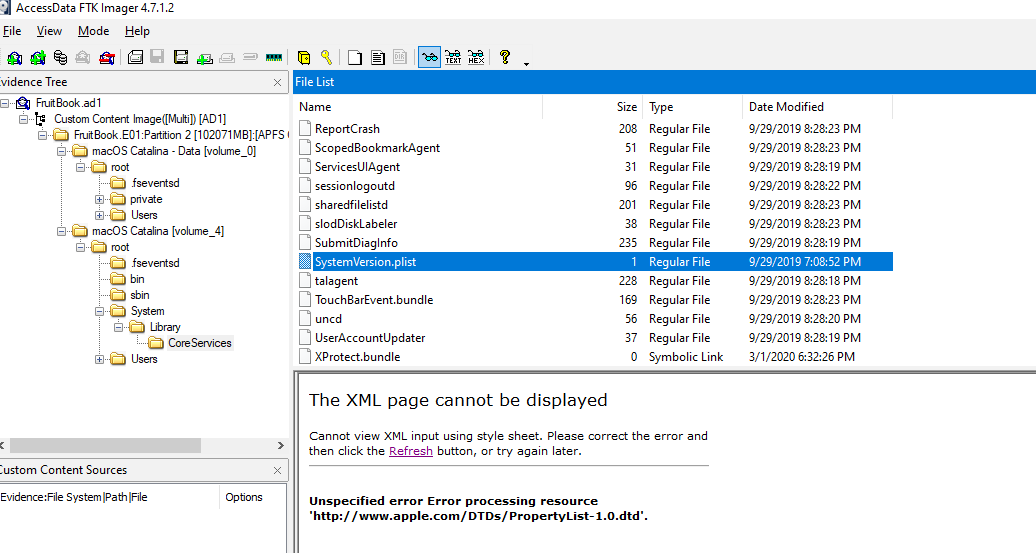Collapse the macOS Catalina [volume_4] node
The image size is (1036, 553).
61,231
